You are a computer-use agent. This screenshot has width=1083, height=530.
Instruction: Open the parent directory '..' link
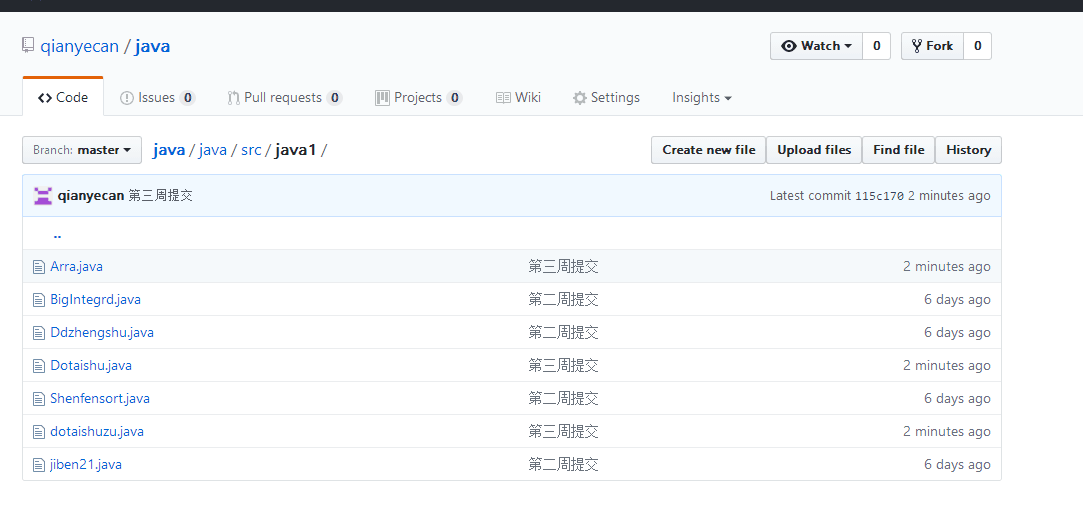tap(57, 234)
